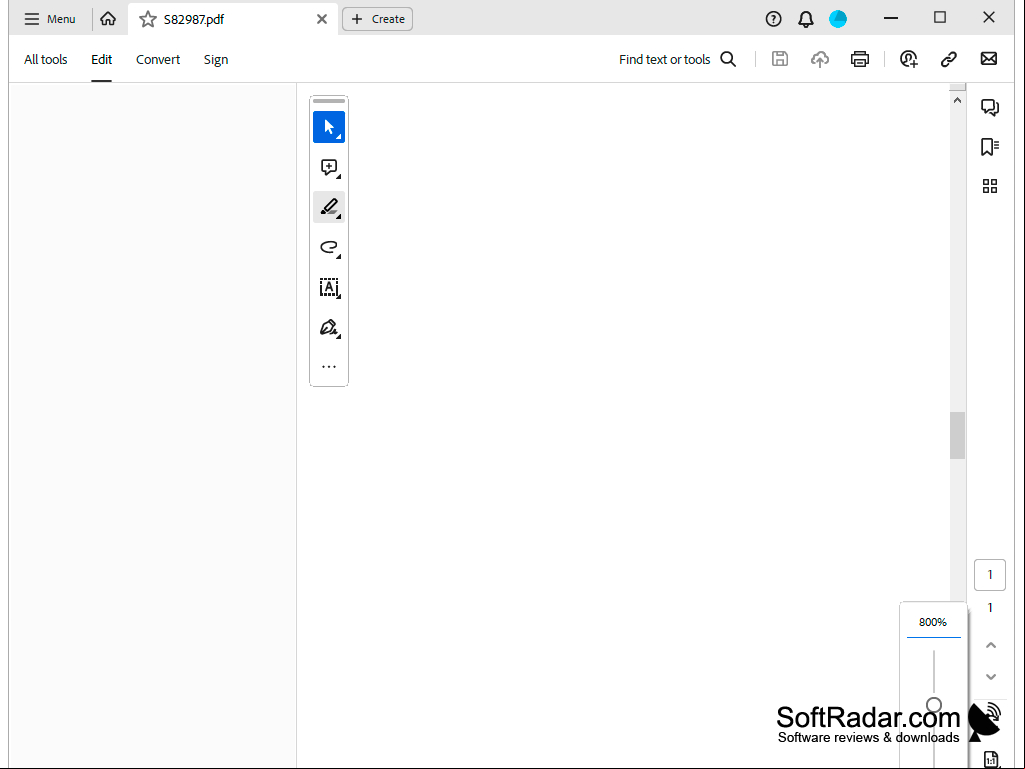
Task: Open All tools
Action: 46,60
